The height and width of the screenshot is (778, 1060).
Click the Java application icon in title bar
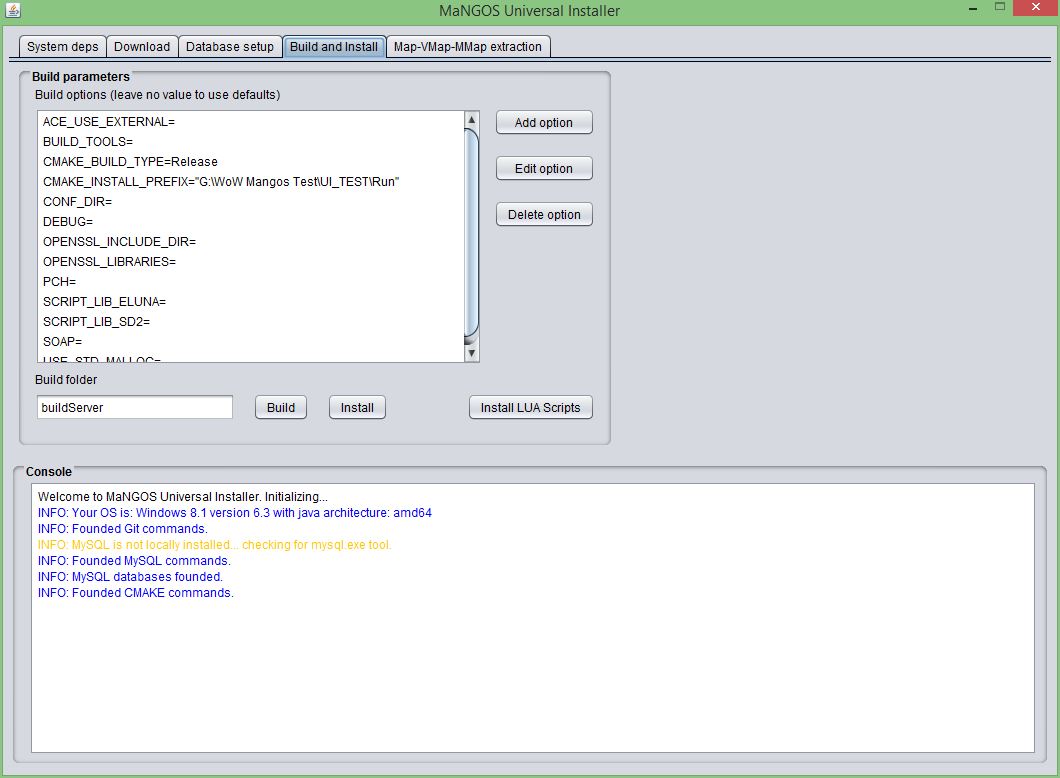13,10
